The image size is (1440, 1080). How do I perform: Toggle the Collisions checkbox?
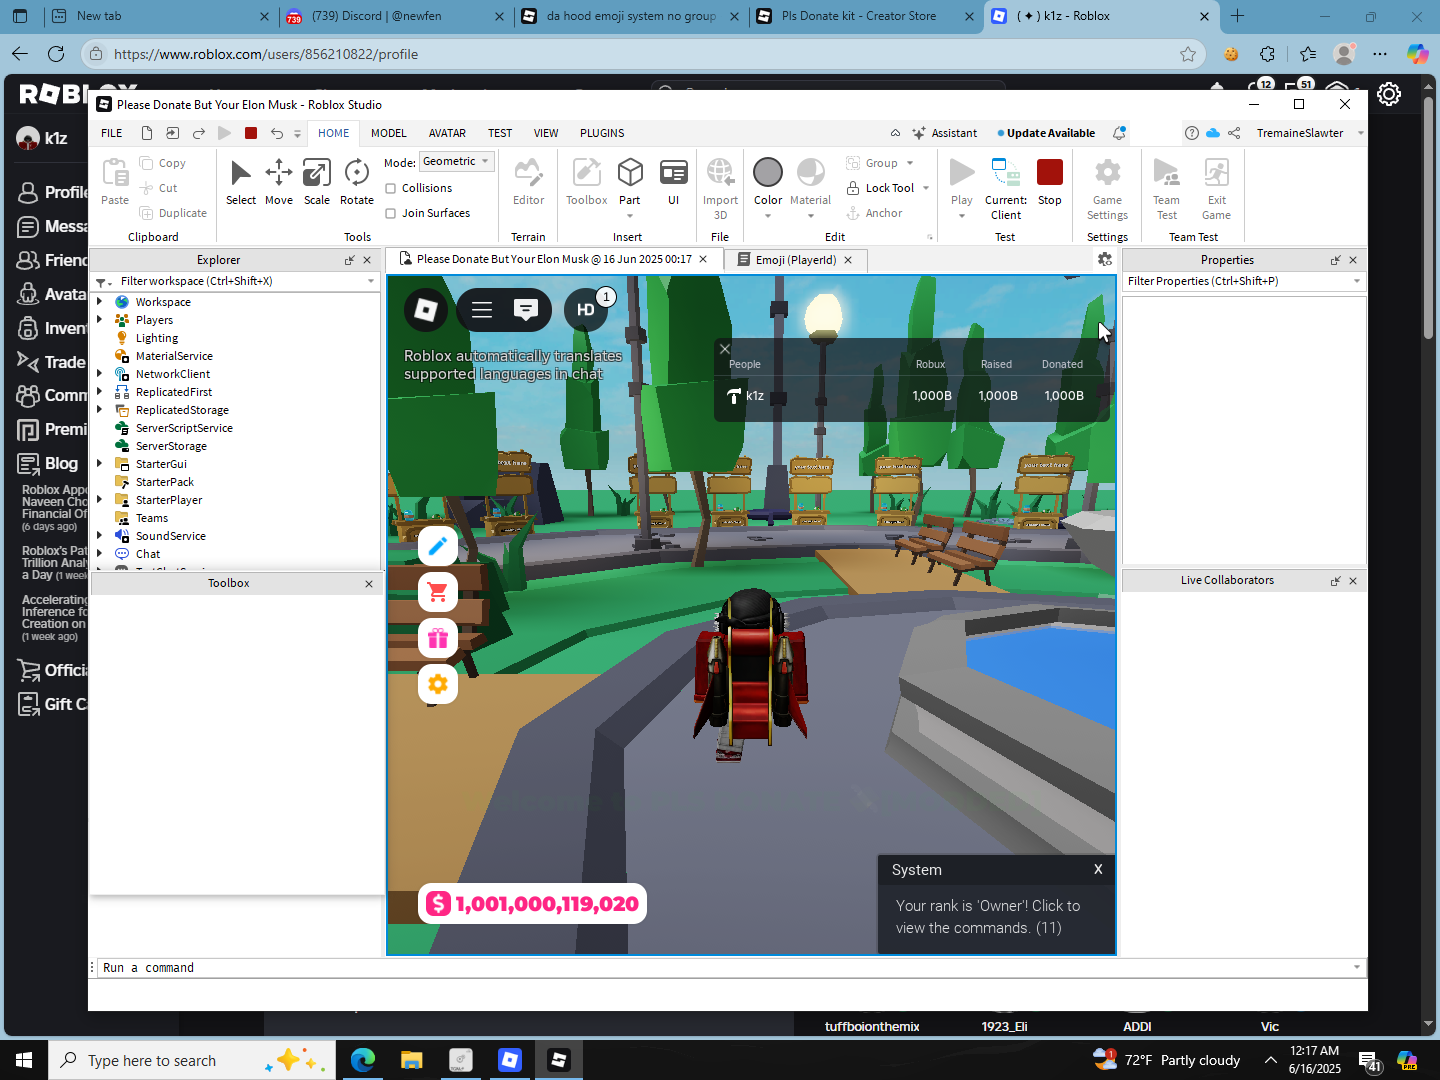point(391,188)
